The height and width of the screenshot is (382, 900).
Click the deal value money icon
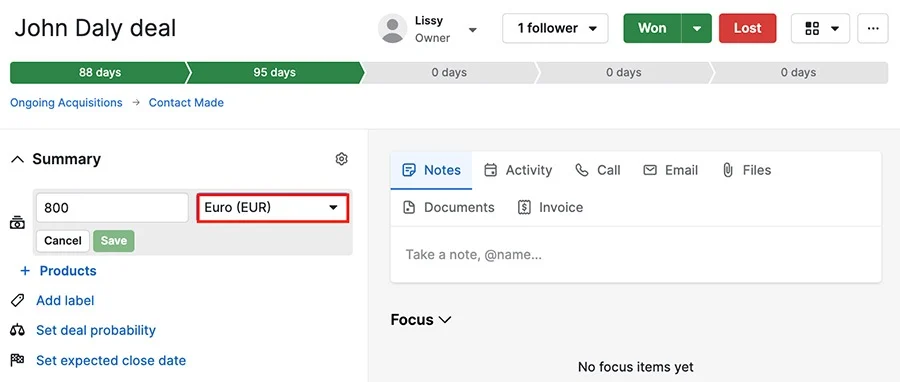[17, 223]
